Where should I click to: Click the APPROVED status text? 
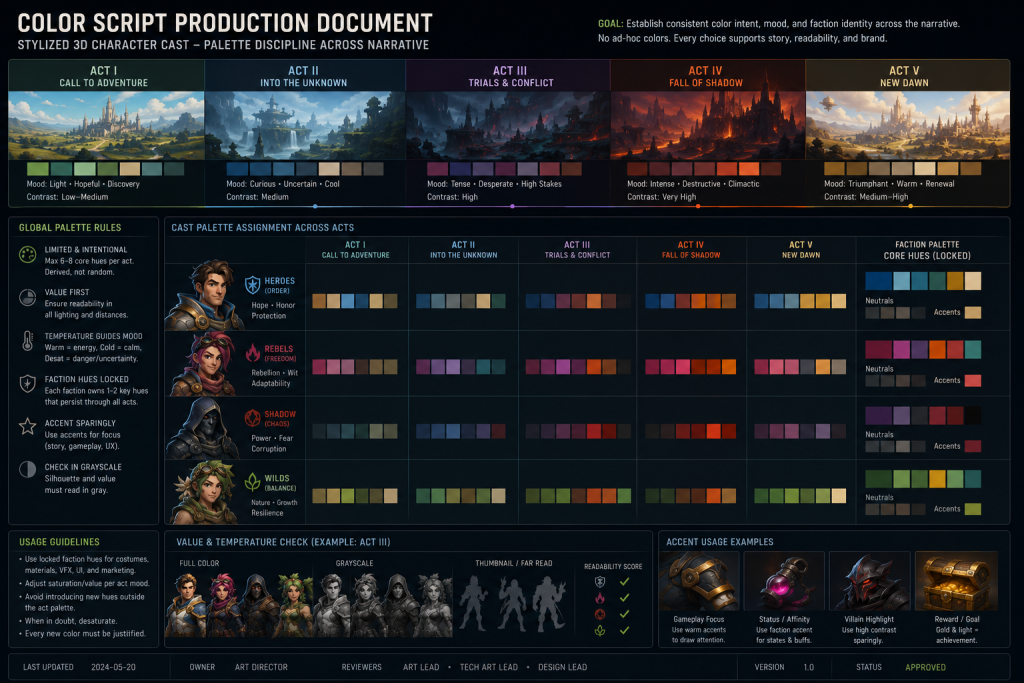pyautogui.click(x=925, y=667)
